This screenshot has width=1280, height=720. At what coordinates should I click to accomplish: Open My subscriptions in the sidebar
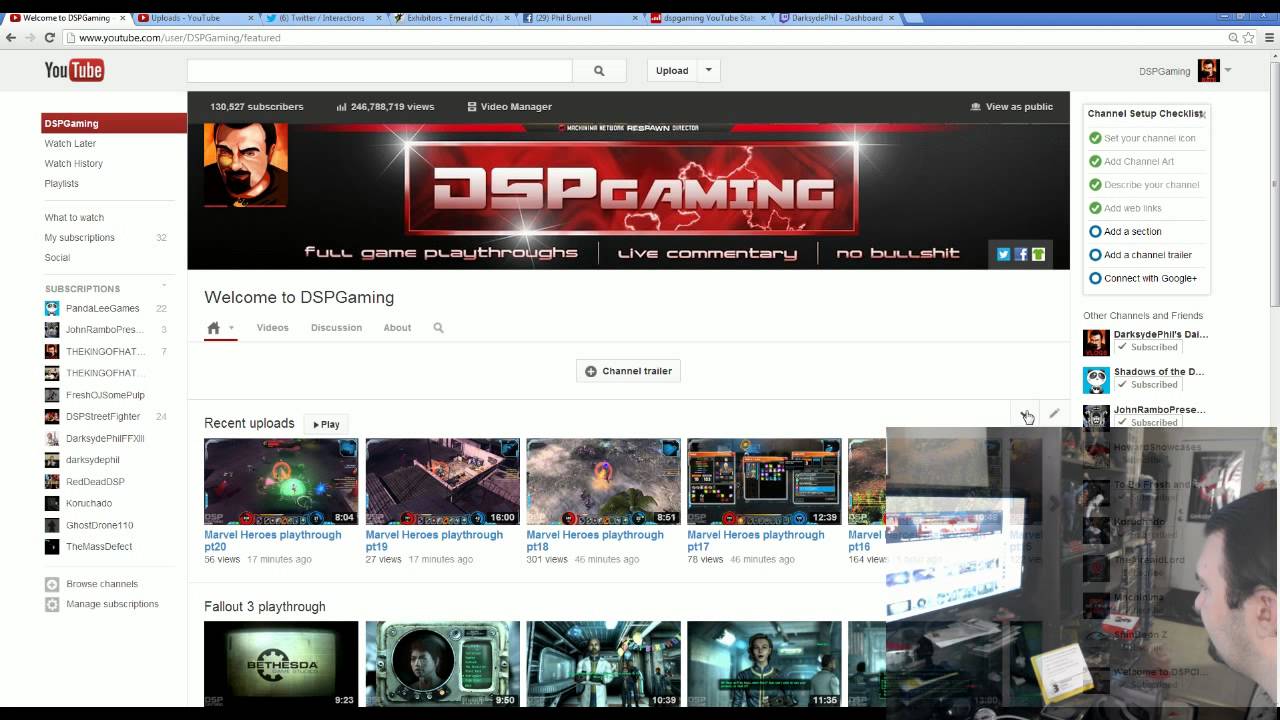[80, 238]
